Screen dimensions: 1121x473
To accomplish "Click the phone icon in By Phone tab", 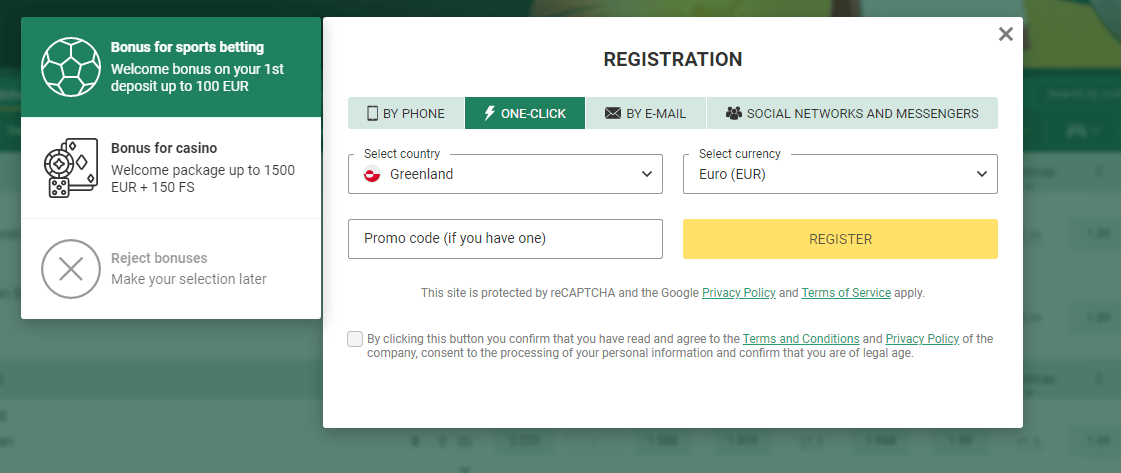I will (372, 113).
